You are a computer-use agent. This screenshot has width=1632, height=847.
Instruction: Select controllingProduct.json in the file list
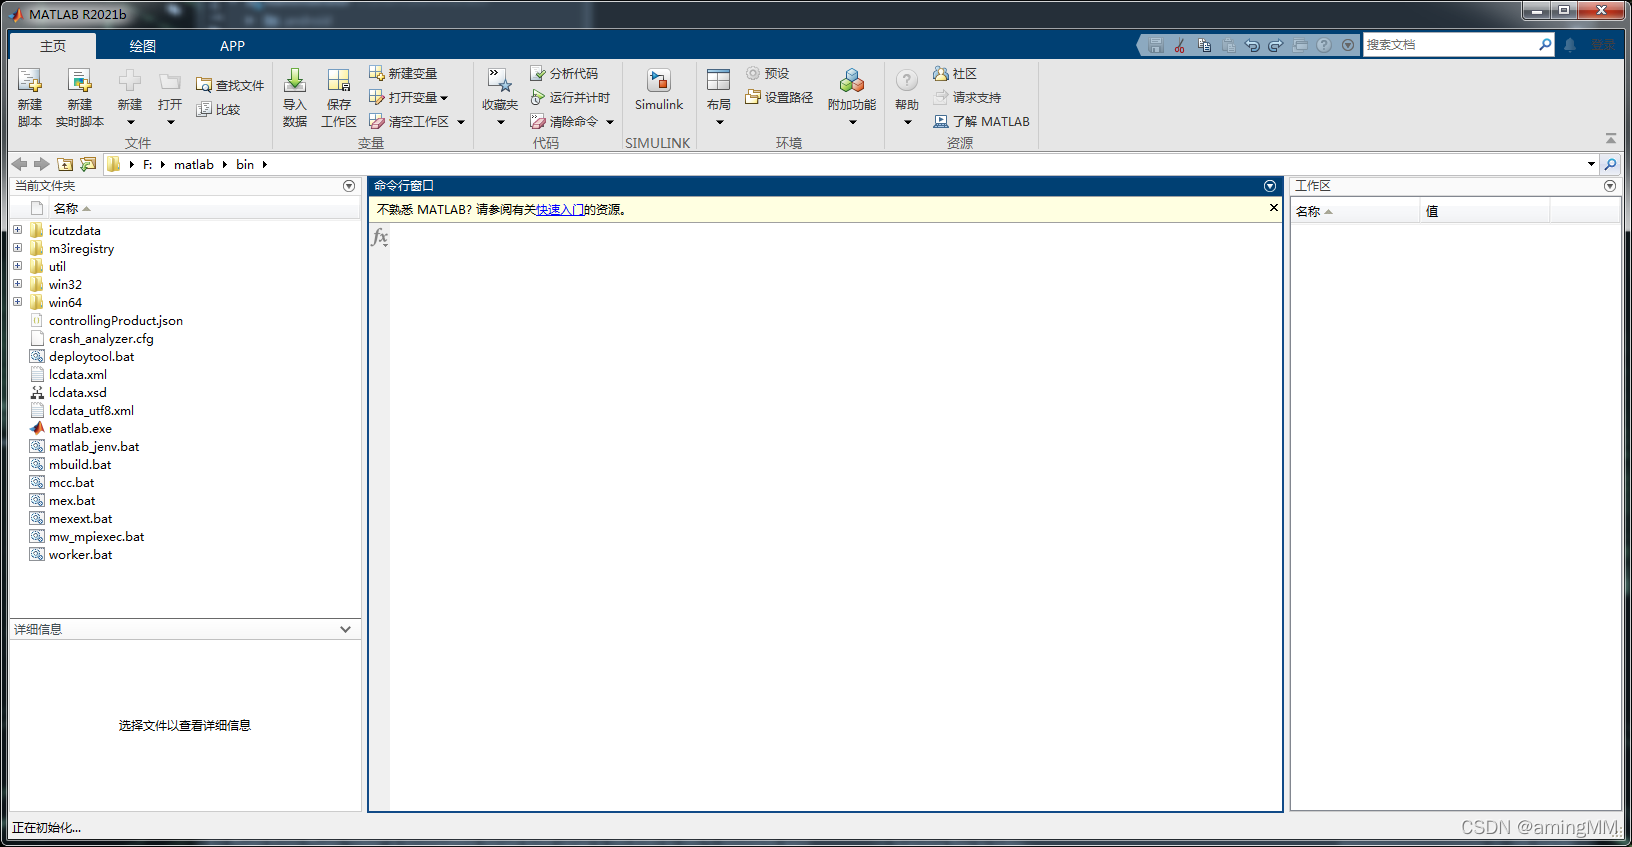[116, 321]
